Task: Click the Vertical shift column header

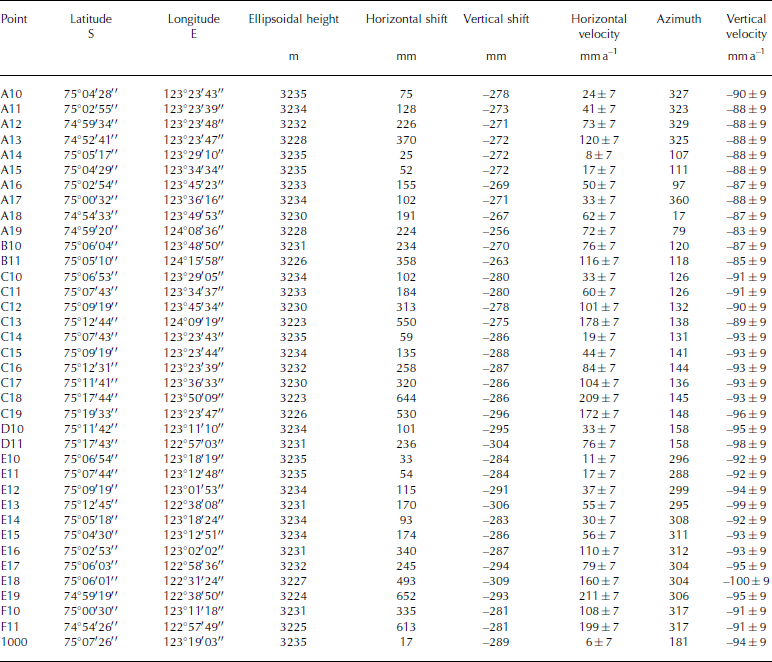Action: (496, 19)
